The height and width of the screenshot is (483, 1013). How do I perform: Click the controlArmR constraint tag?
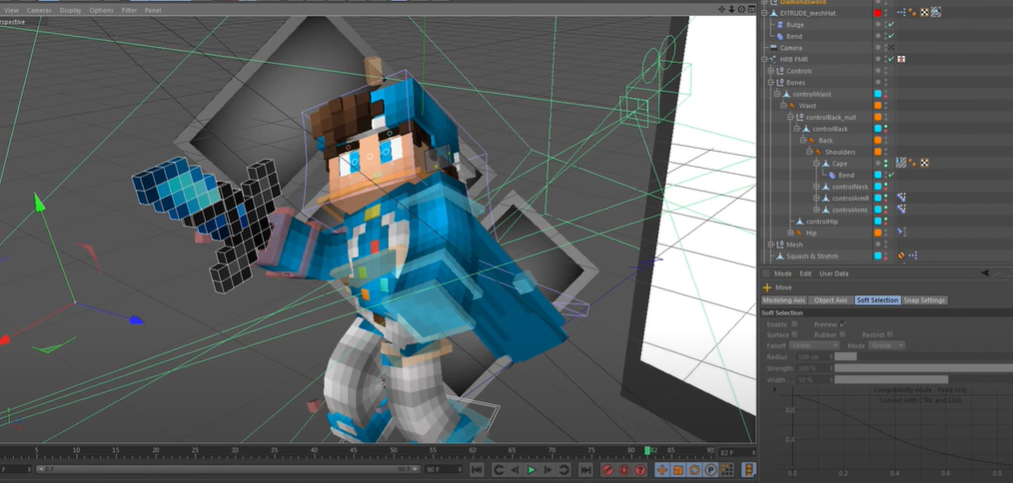[901, 198]
